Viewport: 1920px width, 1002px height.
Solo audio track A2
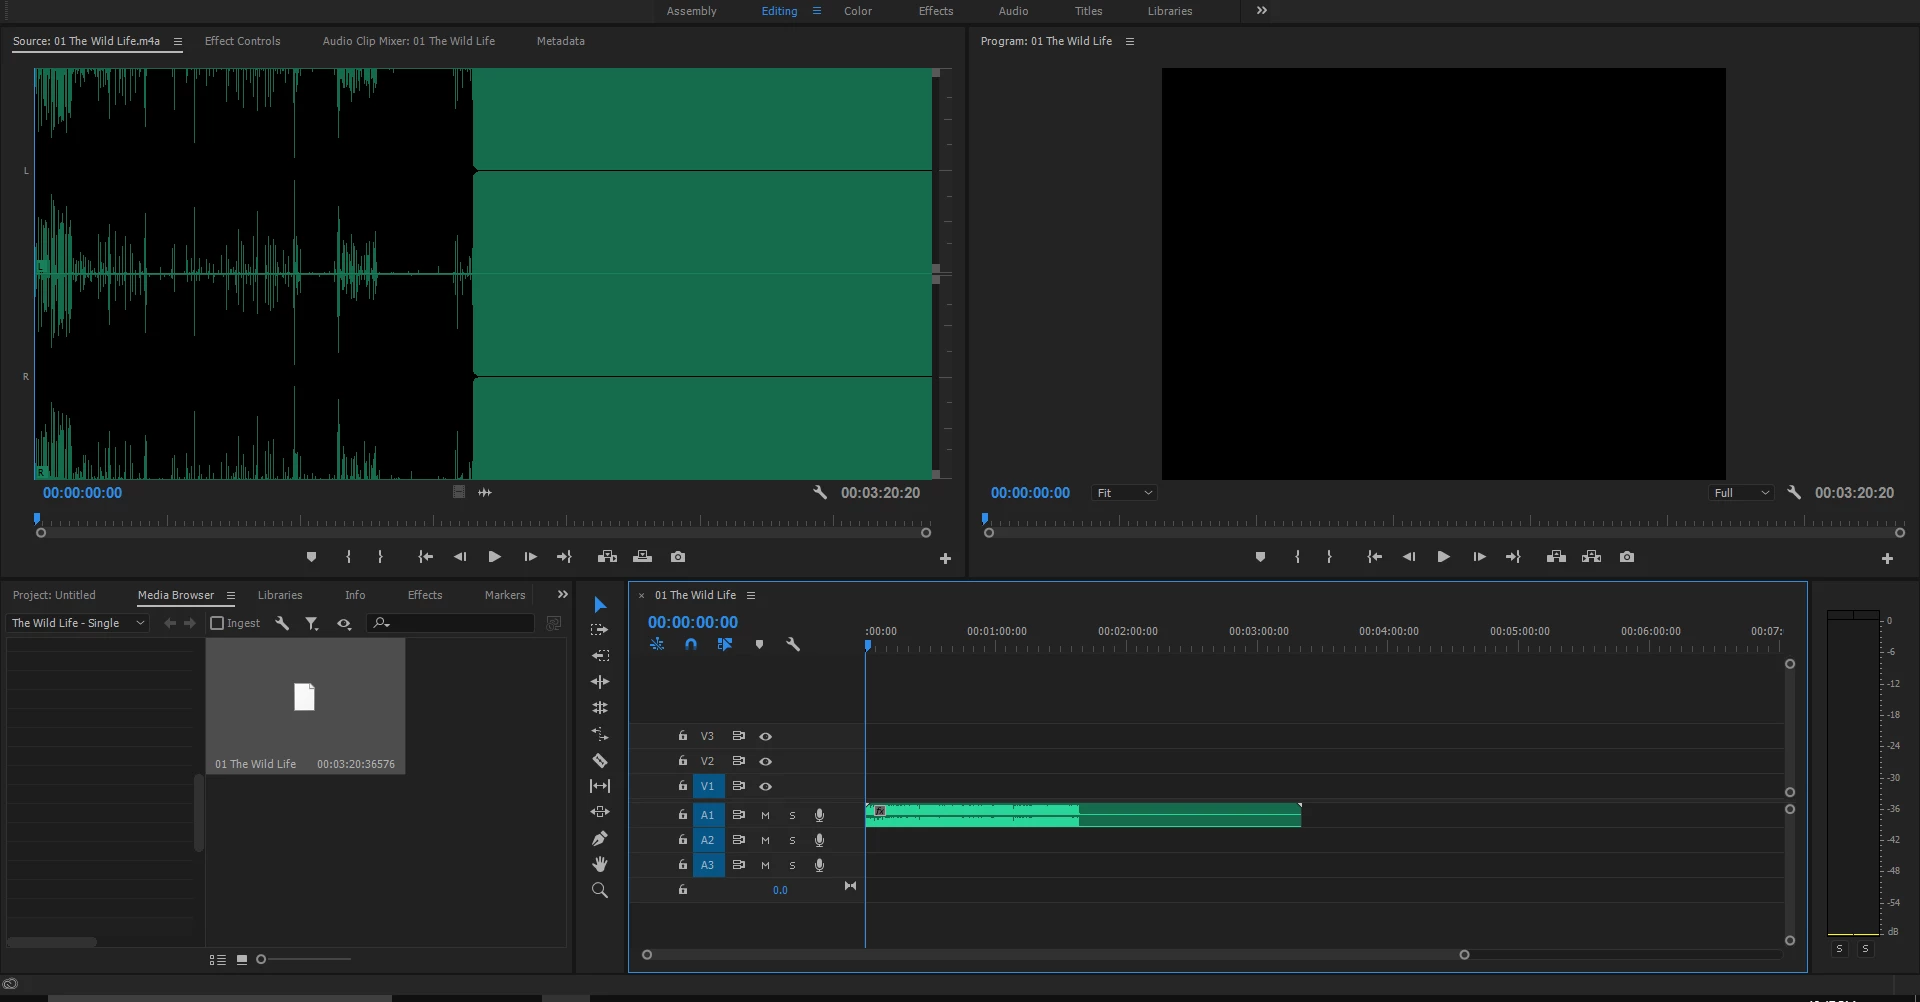tap(792, 840)
